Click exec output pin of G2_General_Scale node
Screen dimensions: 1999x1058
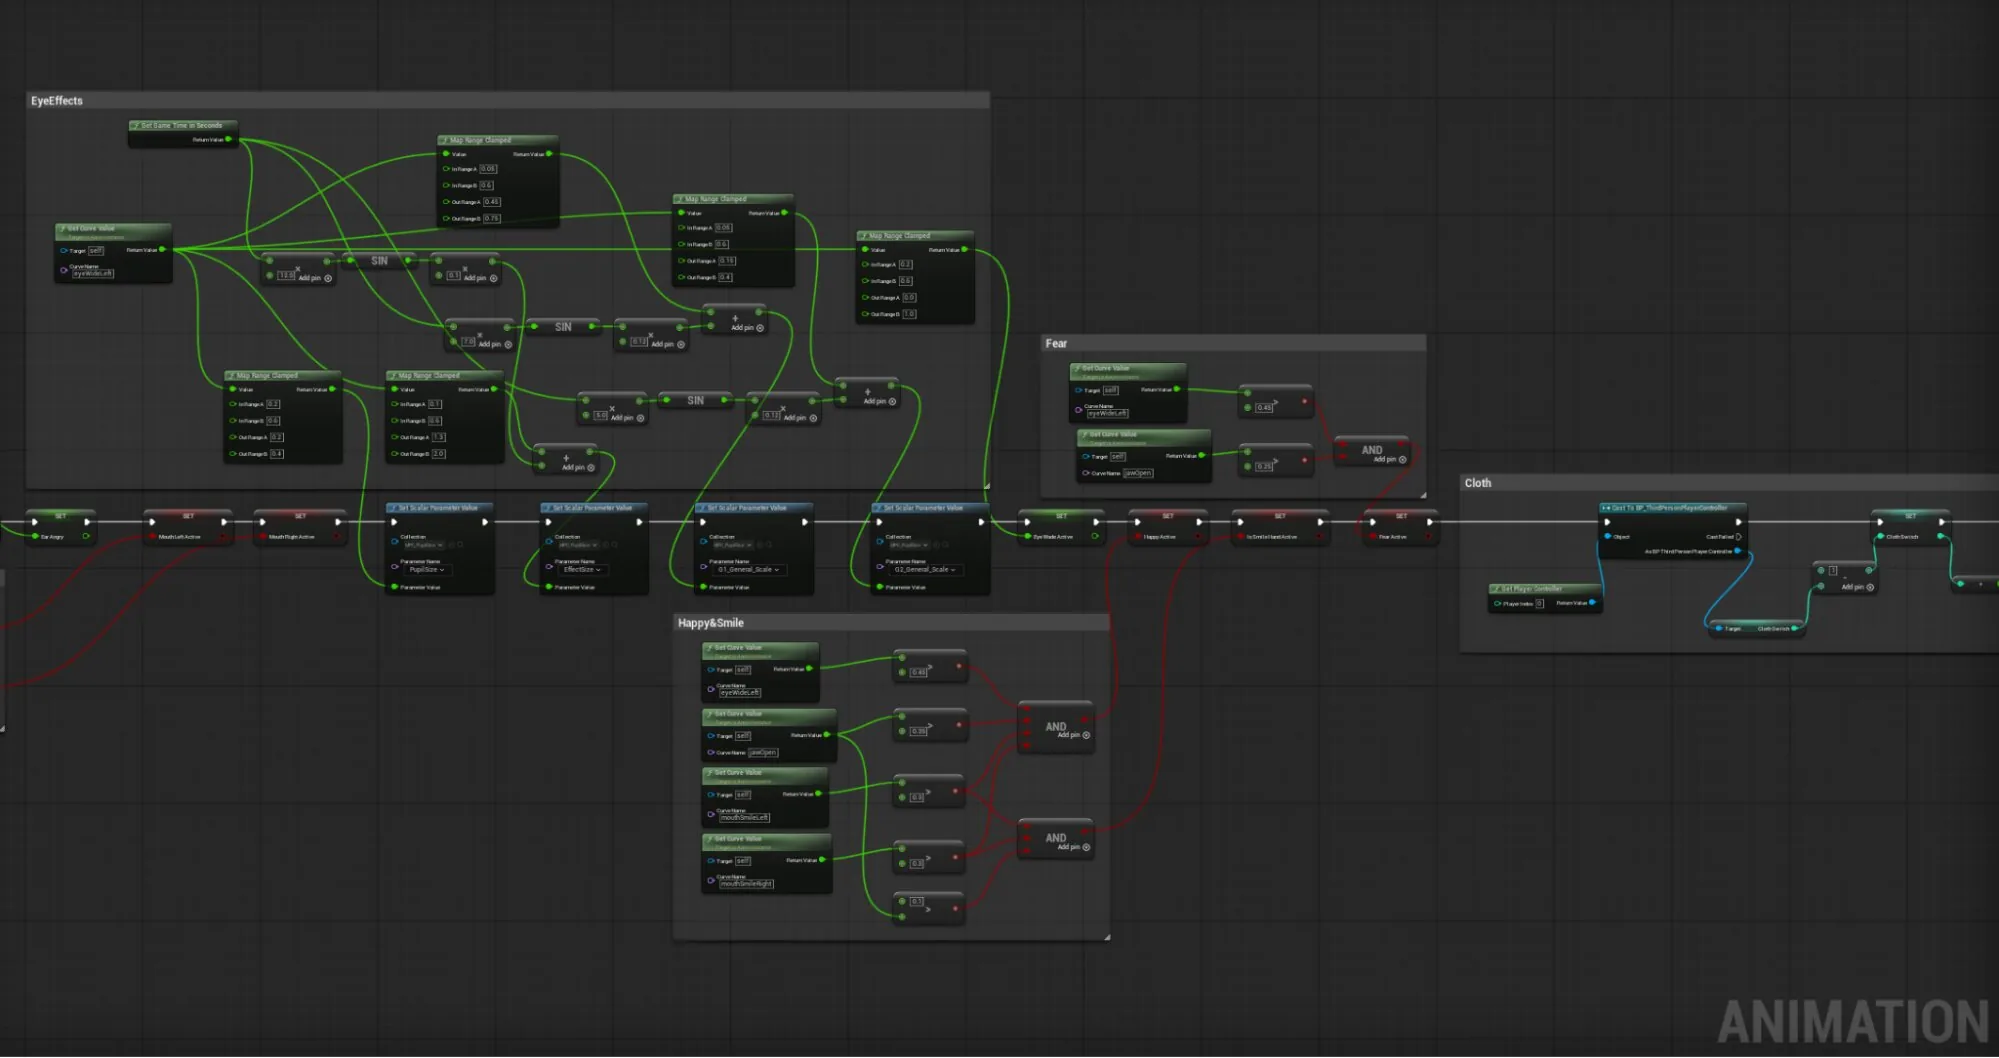pyautogui.click(x=981, y=522)
